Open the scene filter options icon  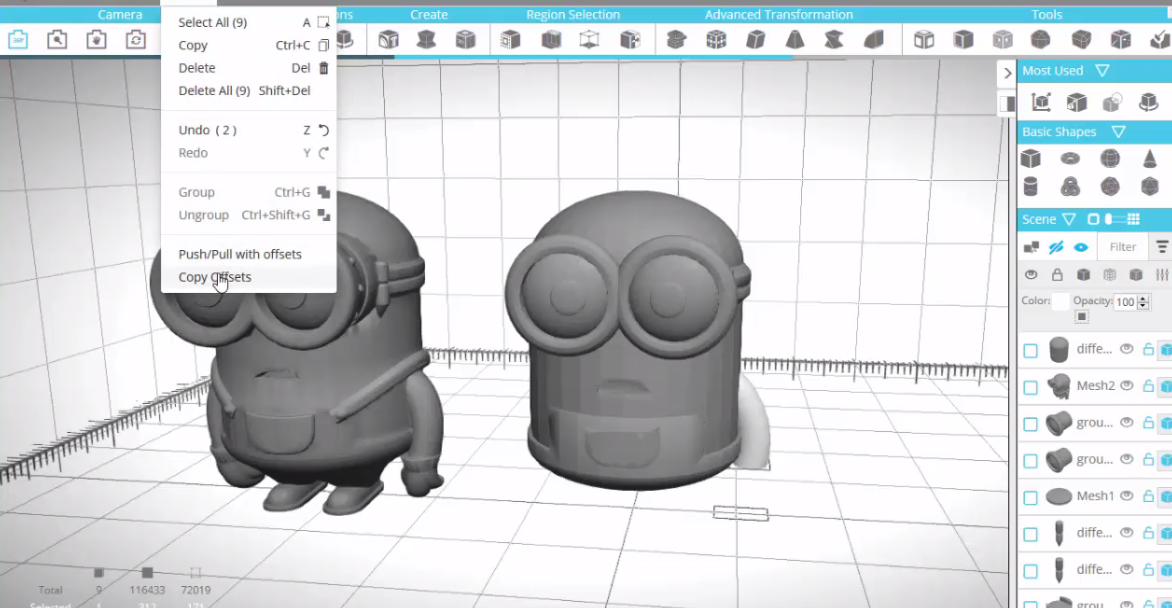coord(1162,247)
